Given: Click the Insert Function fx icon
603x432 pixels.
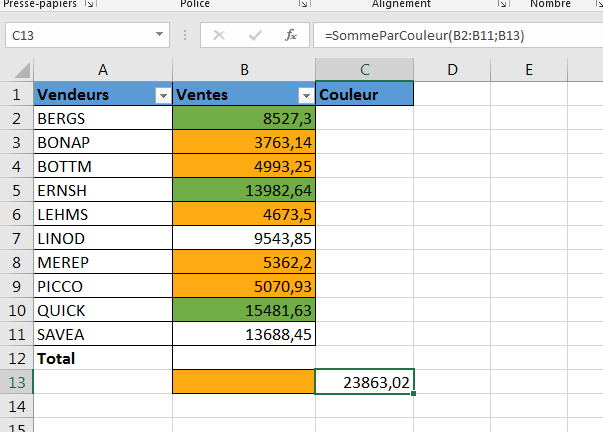Looking at the screenshot, I should click(291, 35).
